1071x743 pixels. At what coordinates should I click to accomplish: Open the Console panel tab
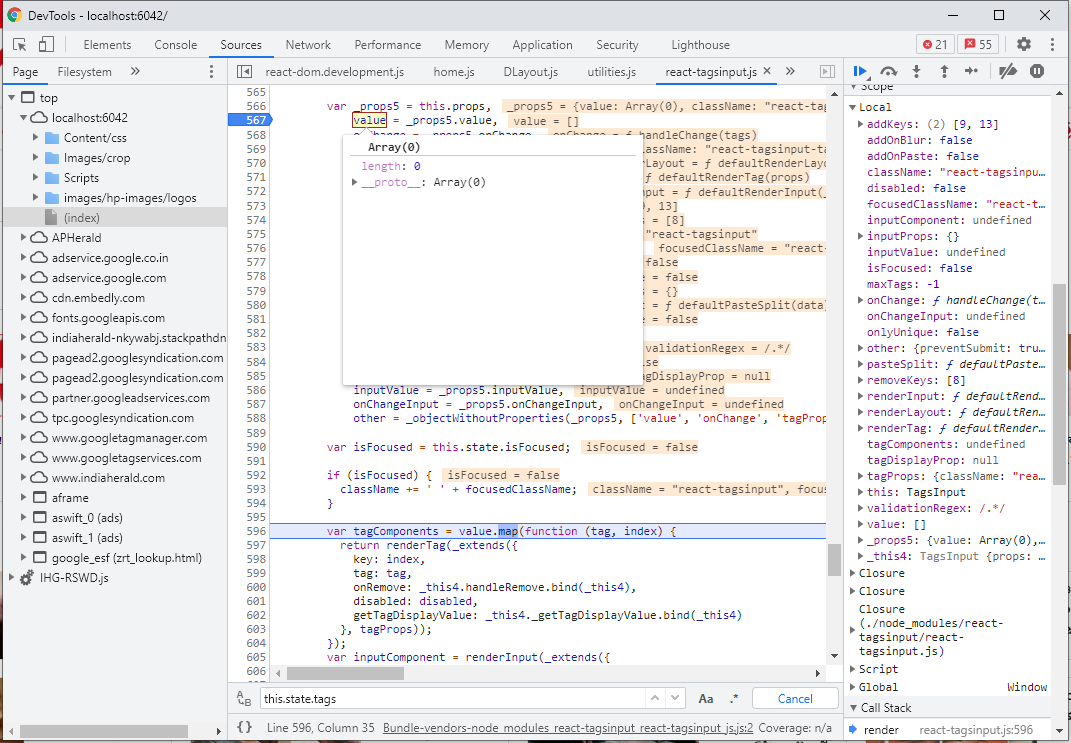click(176, 44)
